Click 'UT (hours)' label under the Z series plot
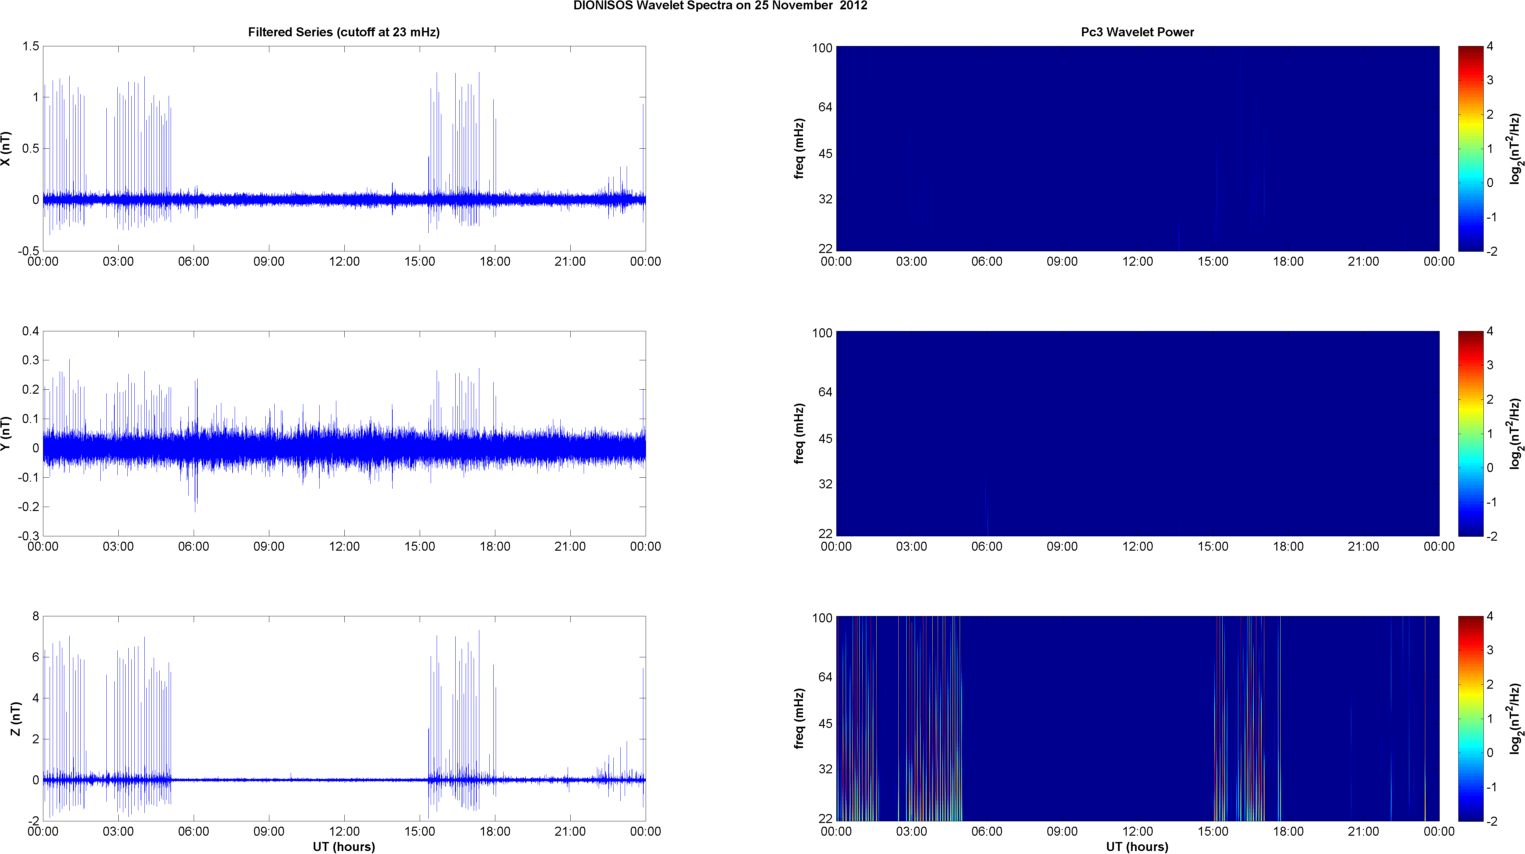1525x854 pixels. (344, 847)
